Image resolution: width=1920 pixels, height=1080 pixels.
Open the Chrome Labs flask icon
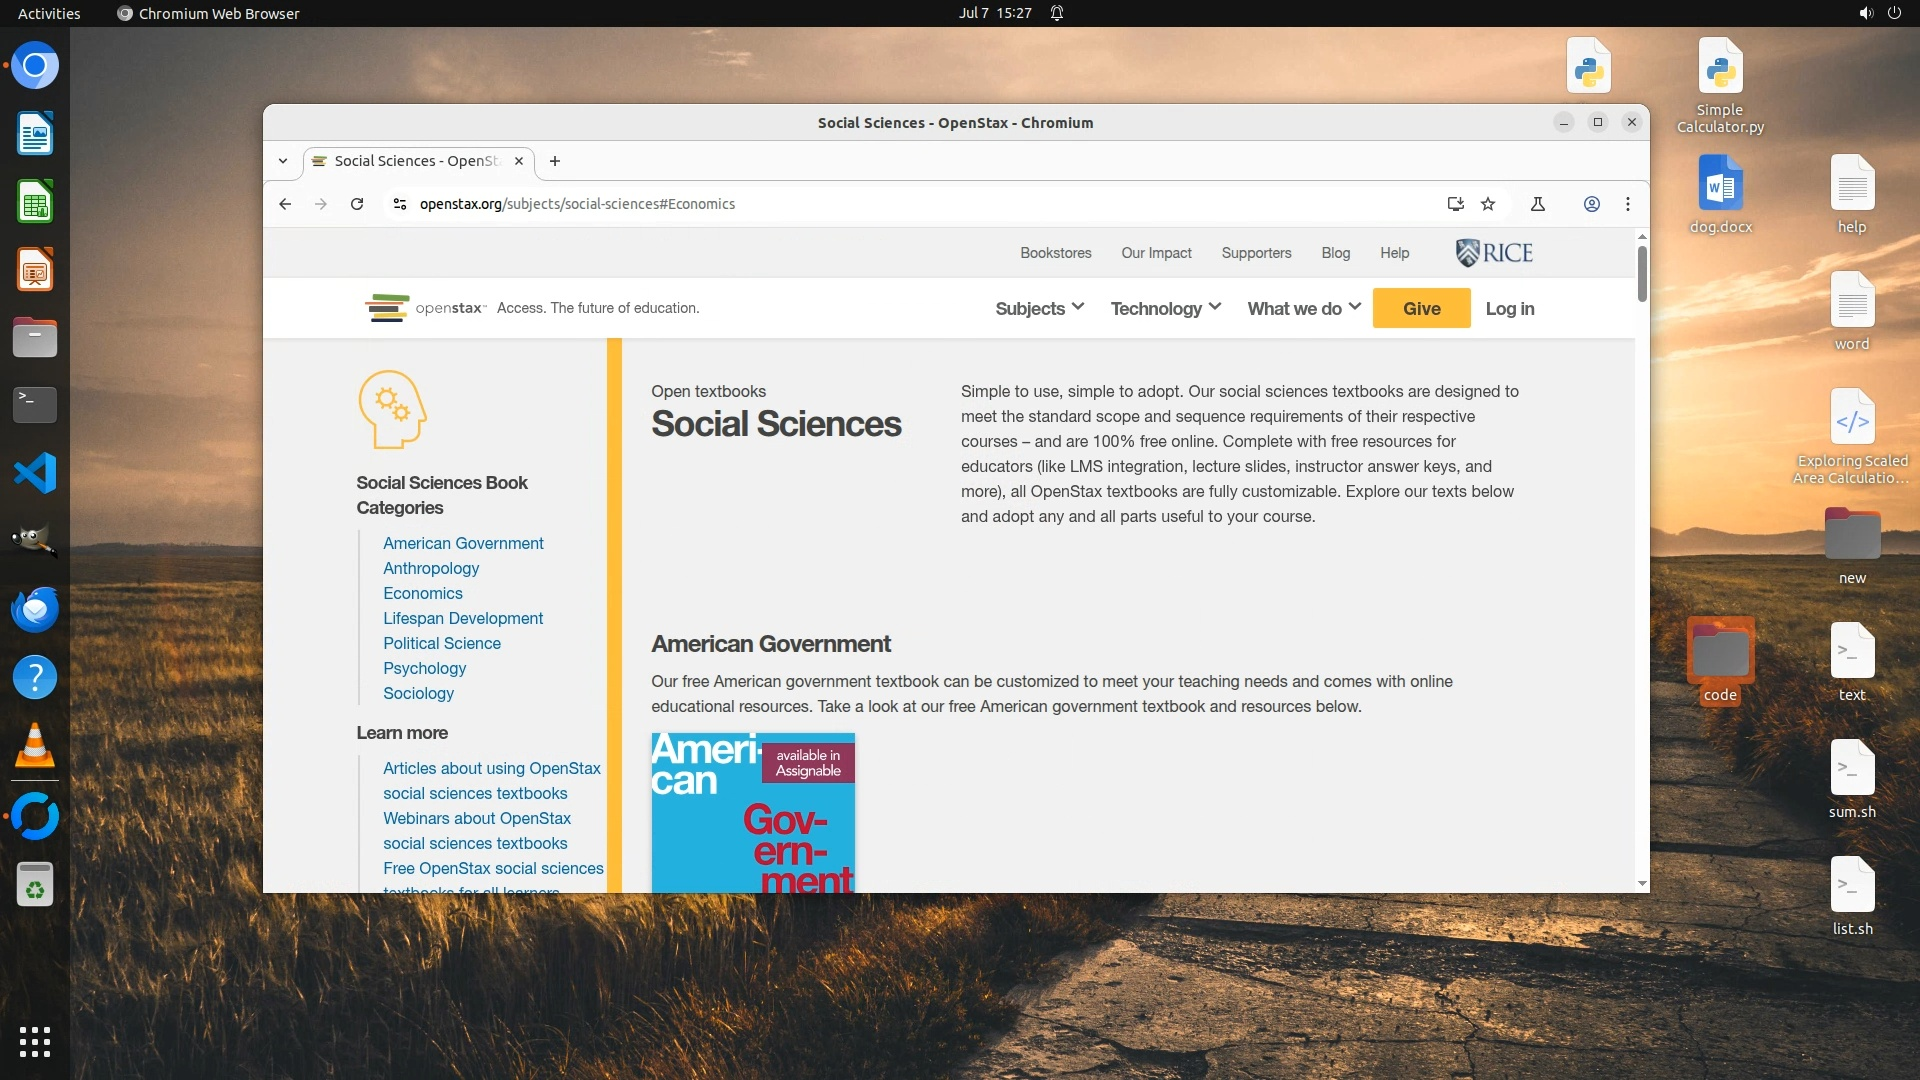tap(1538, 204)
